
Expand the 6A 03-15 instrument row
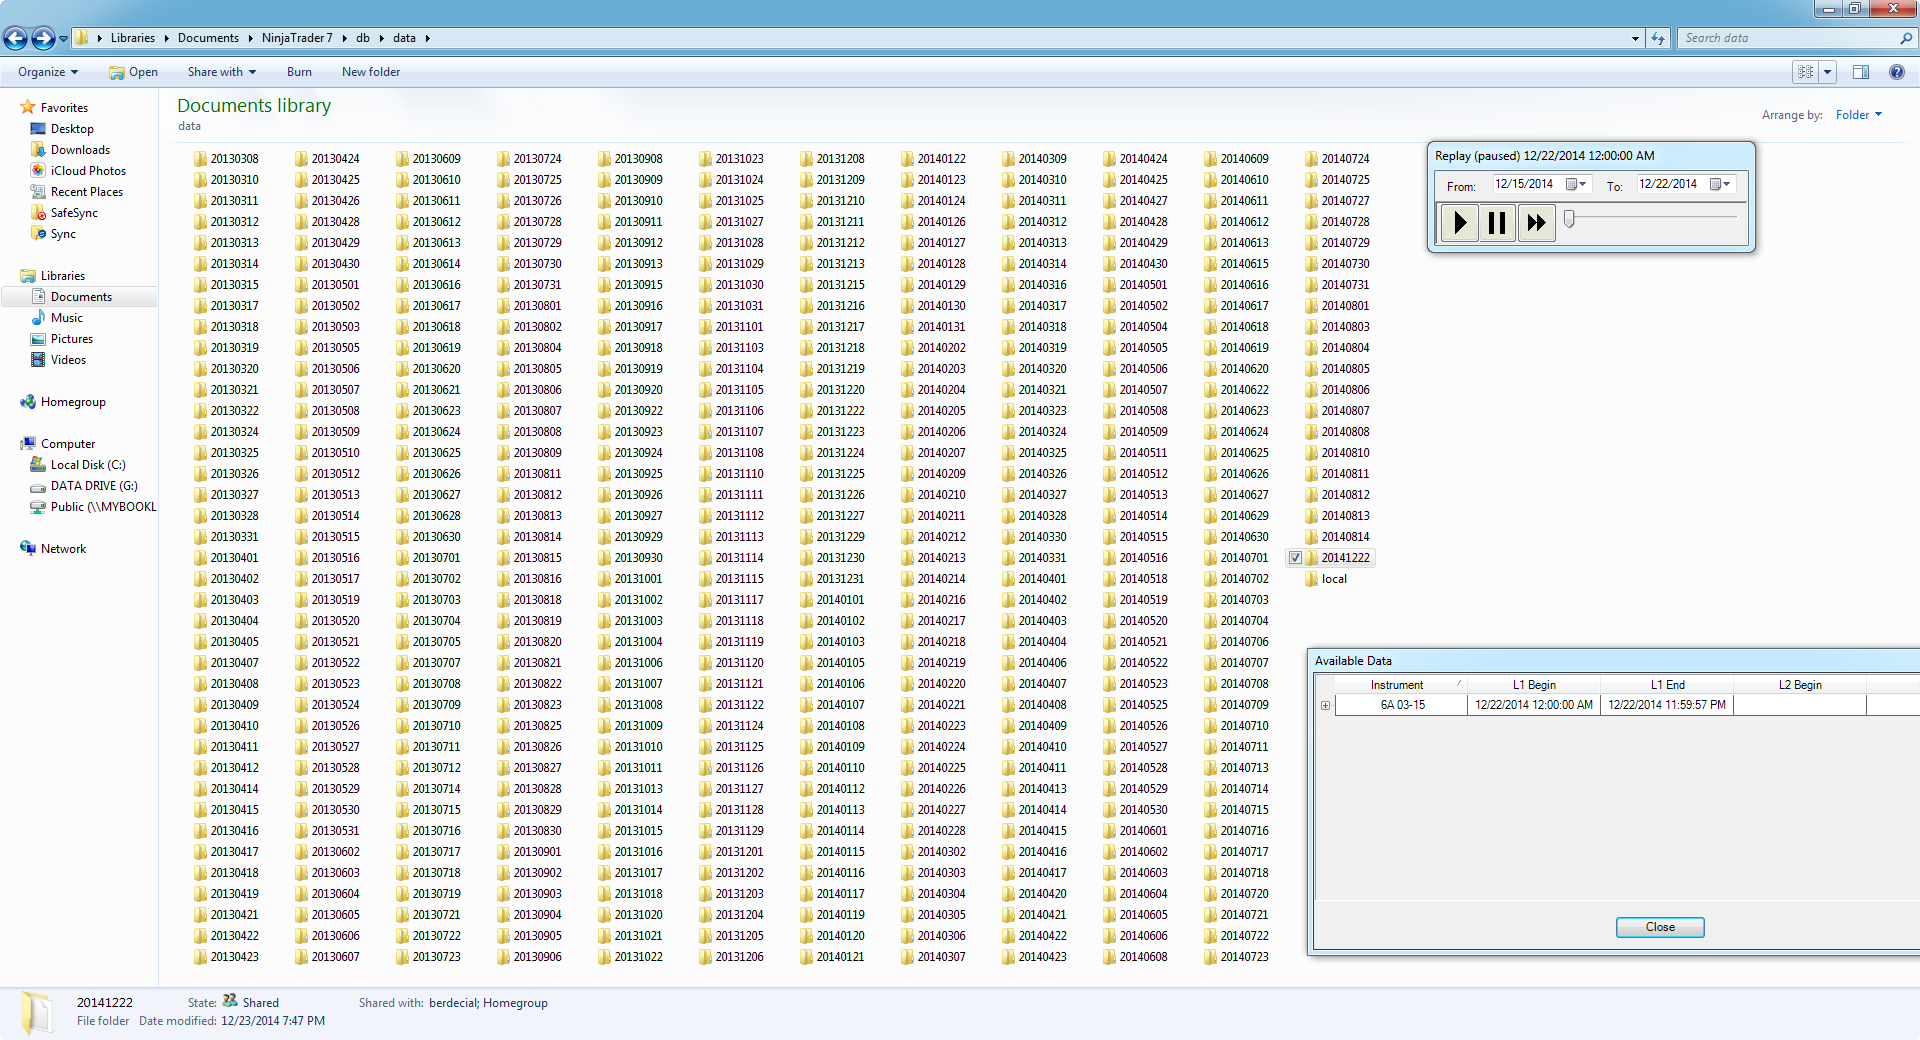coord(1325,706)
